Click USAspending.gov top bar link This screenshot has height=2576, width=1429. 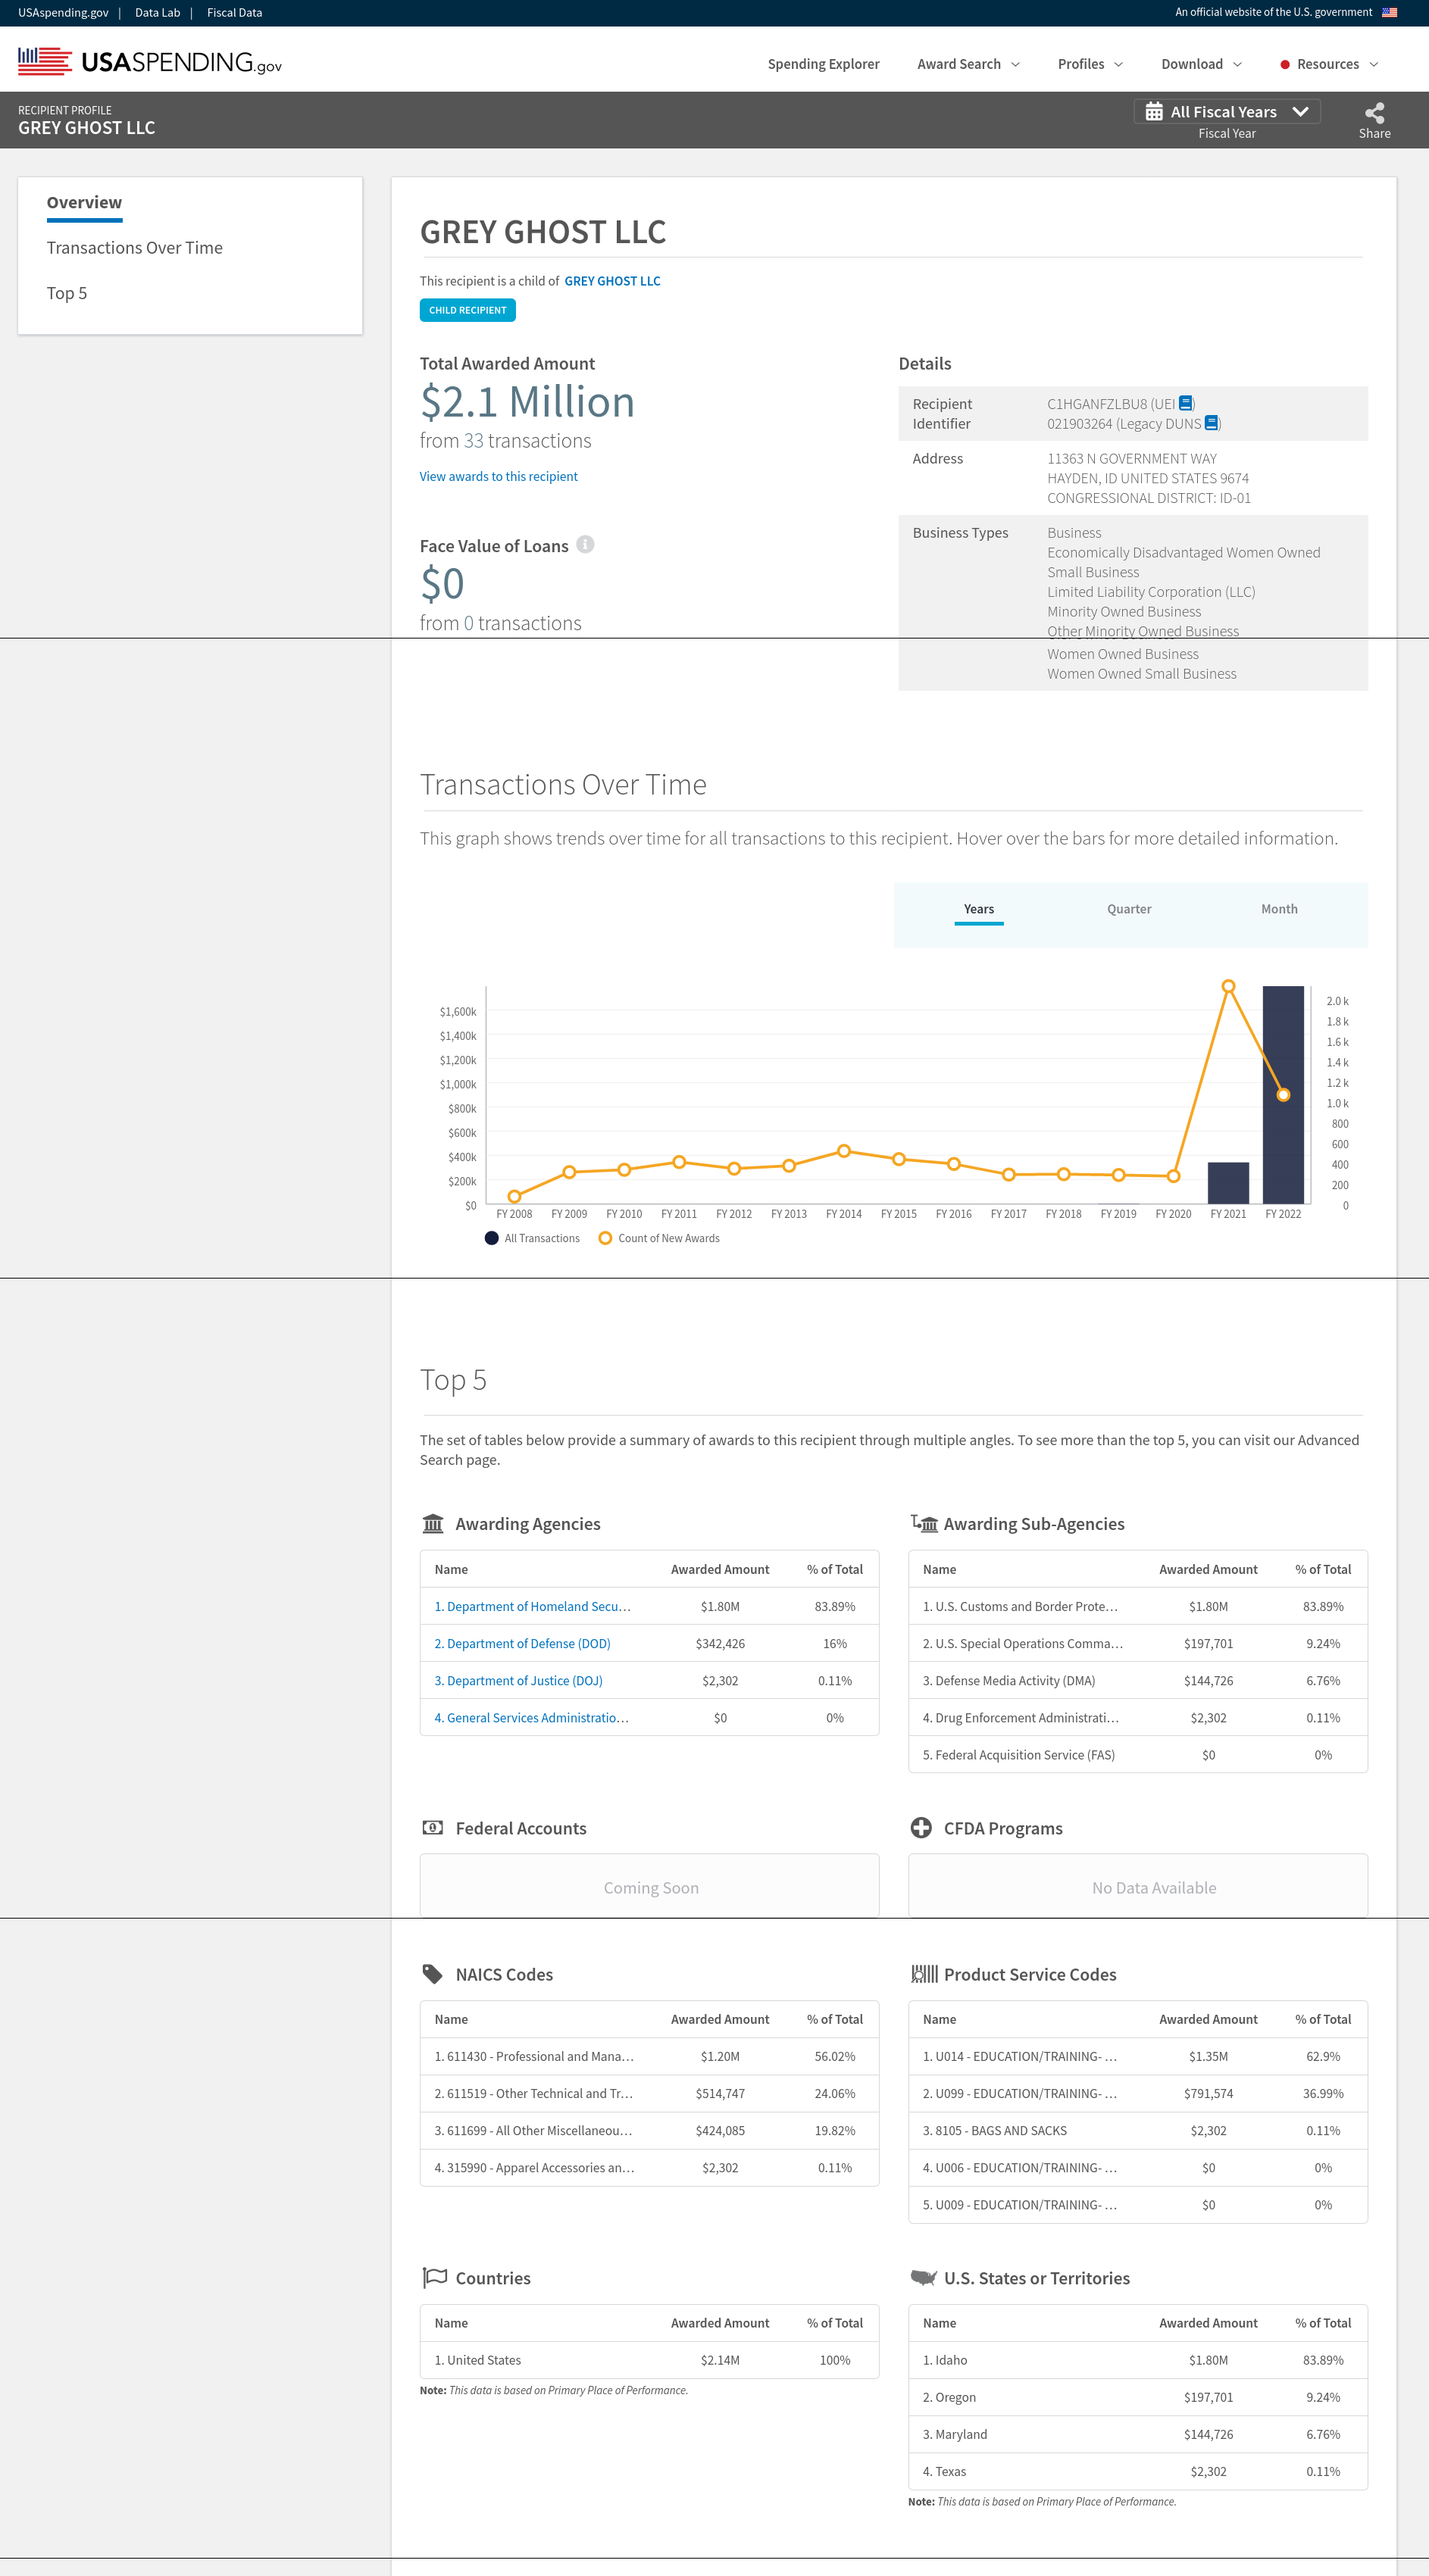point(63,13)
